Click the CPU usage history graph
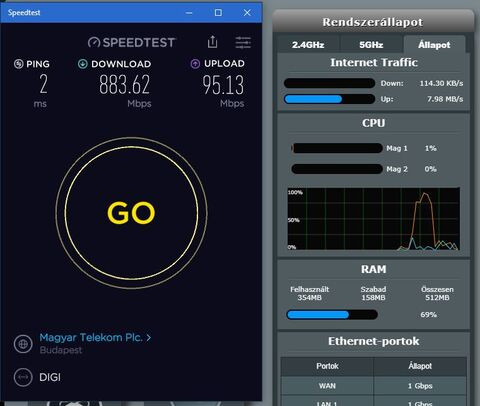 (374, 219)
